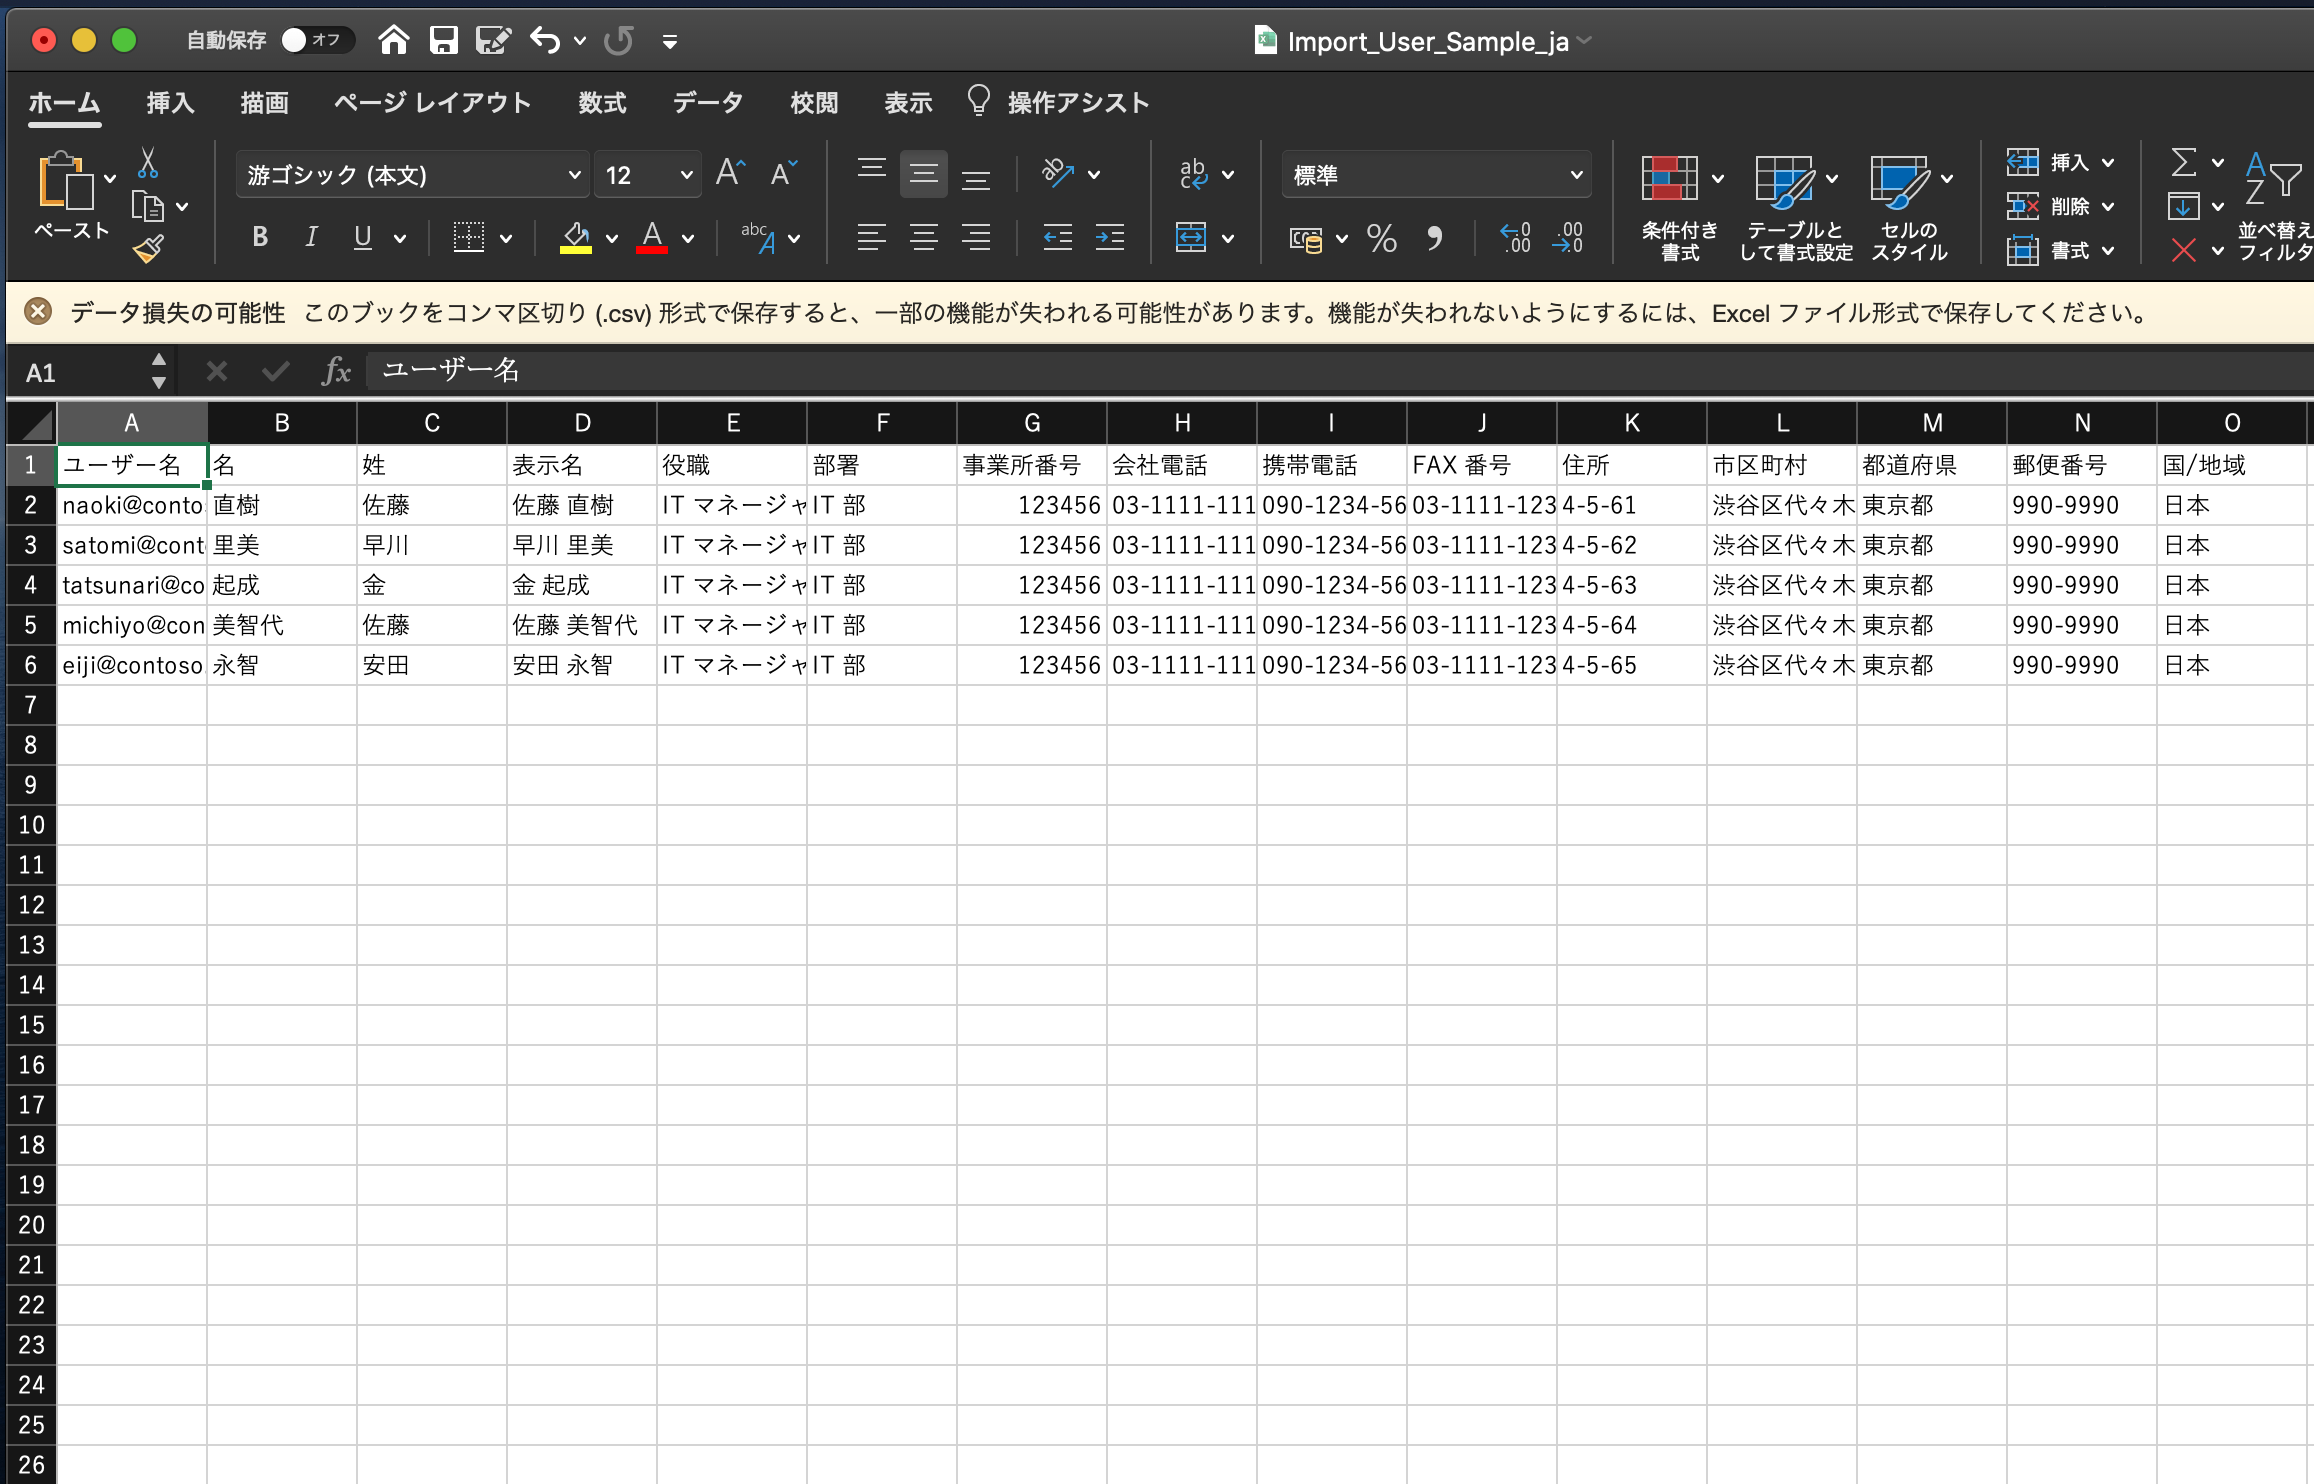
Task: Click the Redo arrow icon
Action: pyautogui.click(x=619, y=40)
